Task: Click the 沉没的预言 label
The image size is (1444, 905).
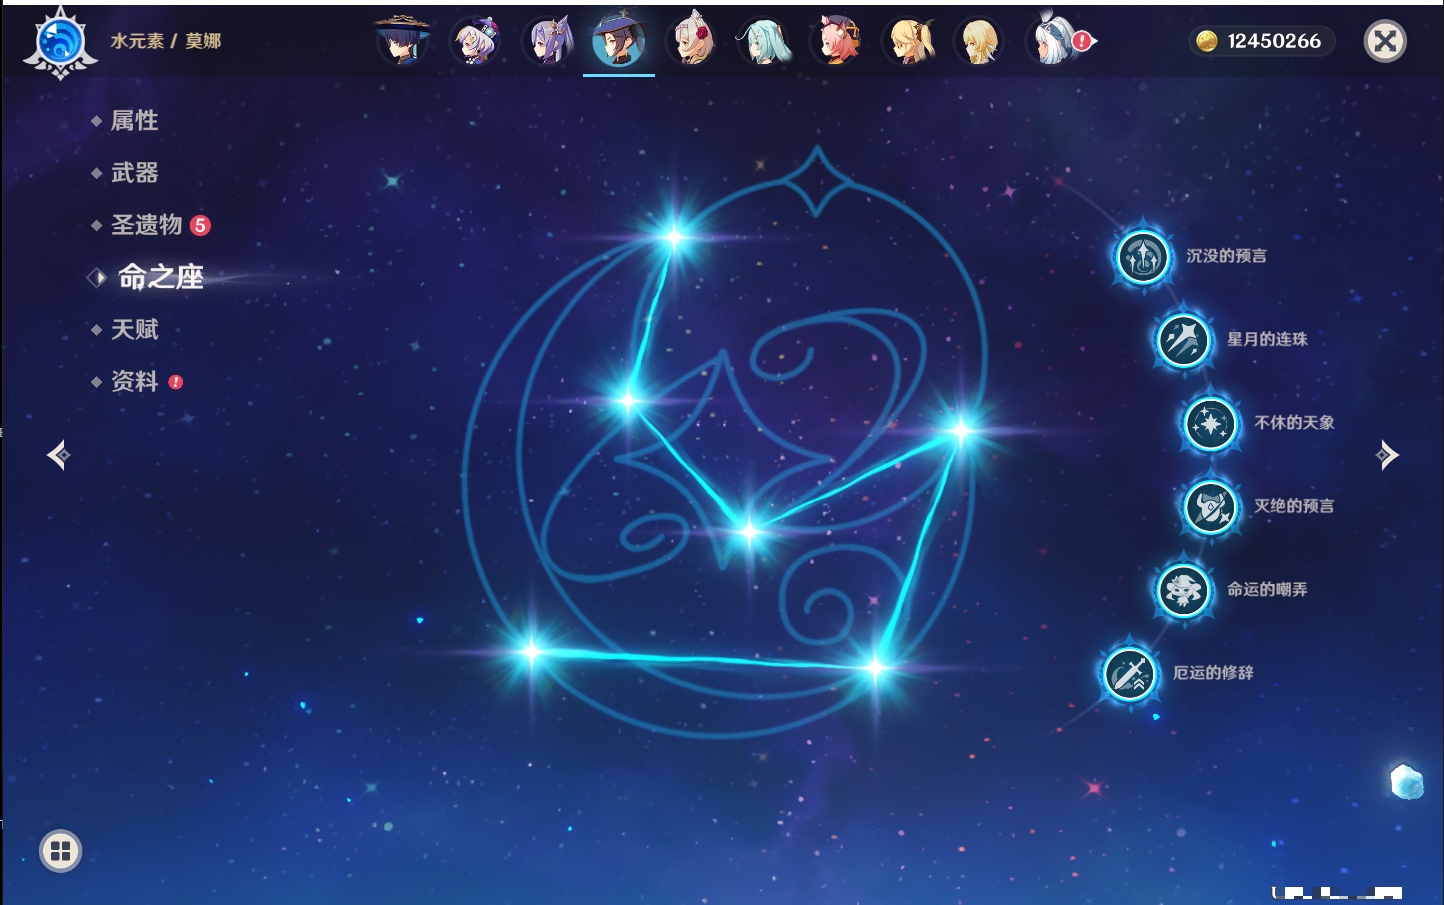Action: click(1226, 256)
